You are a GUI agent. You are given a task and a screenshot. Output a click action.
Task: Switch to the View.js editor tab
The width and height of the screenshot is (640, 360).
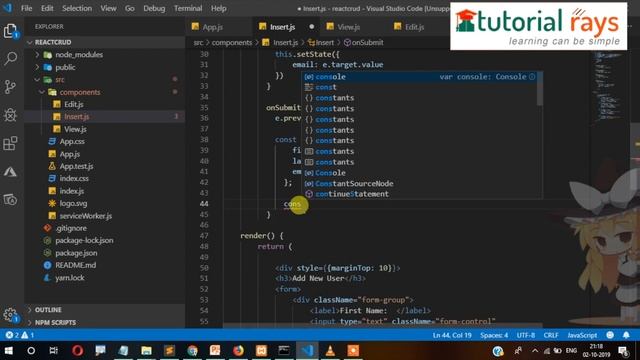pyautogui.click(x=348, y=27)
